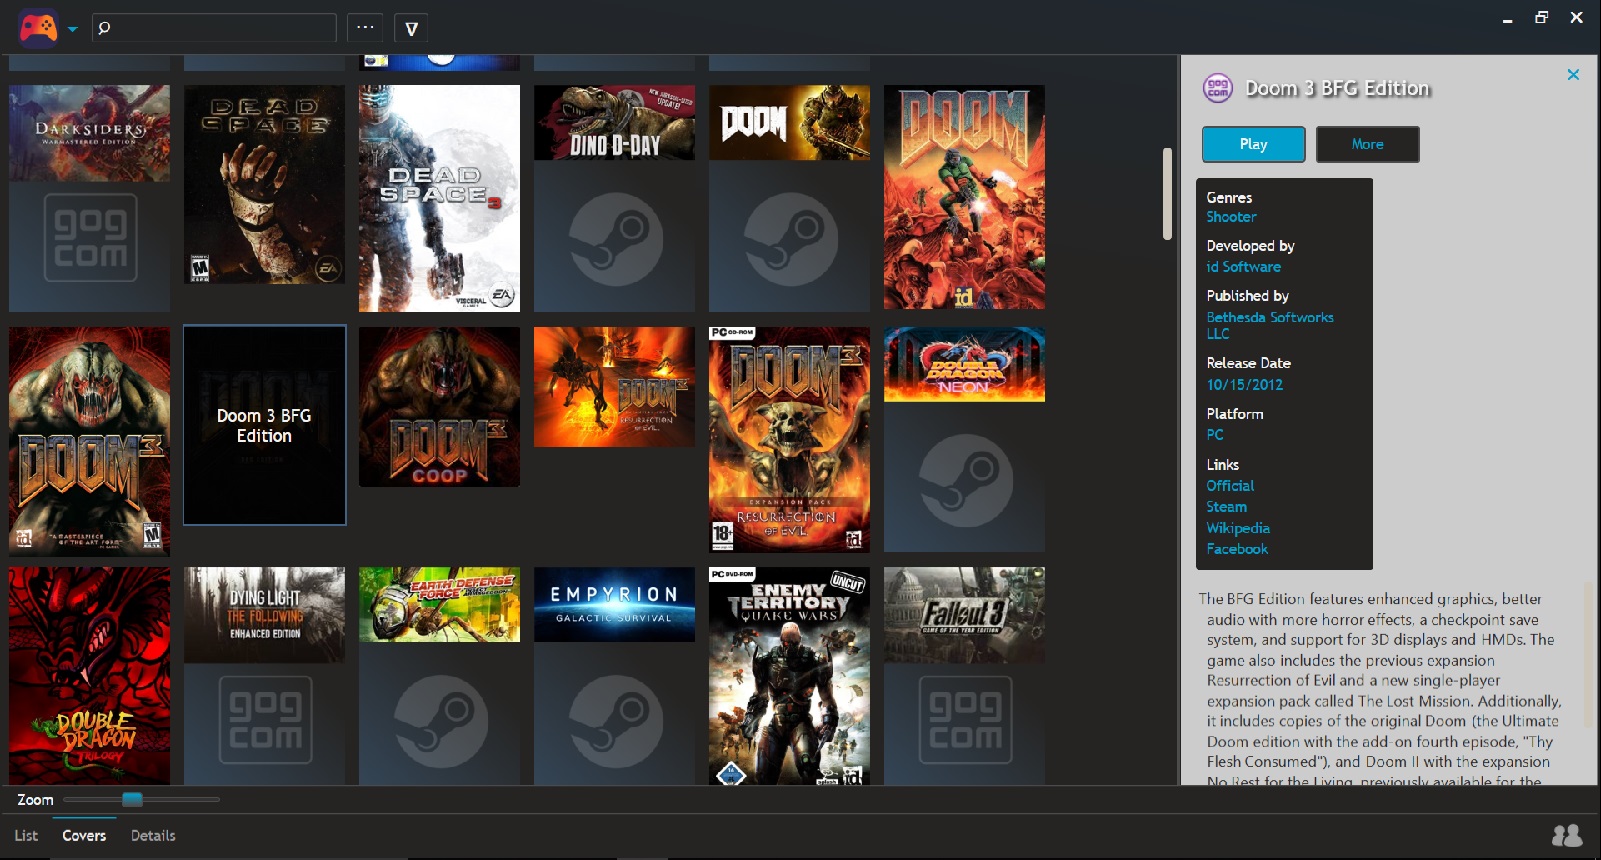The height and width of the screenshot is (860, 1601).
Task: Select the DOOM 3 COOP cover
Action: click(439, 407)
